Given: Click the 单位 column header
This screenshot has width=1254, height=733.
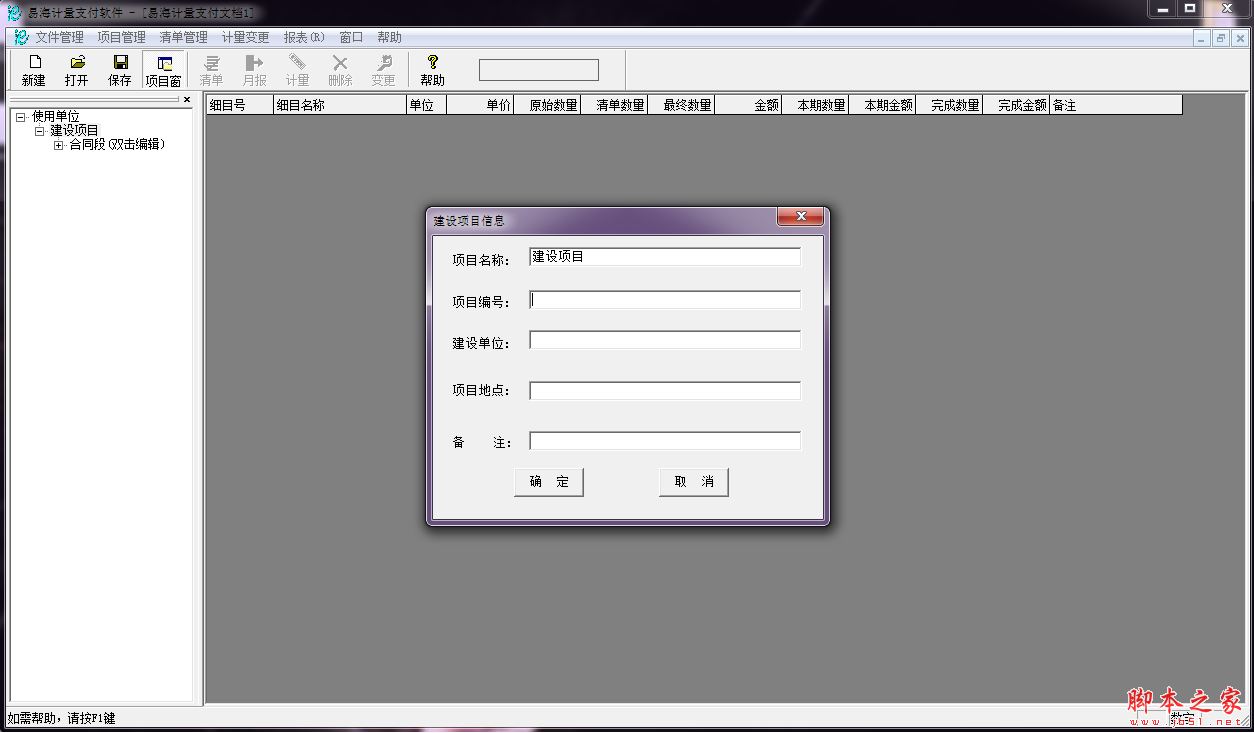Looking at the screenshot, I should coord(427,105).
